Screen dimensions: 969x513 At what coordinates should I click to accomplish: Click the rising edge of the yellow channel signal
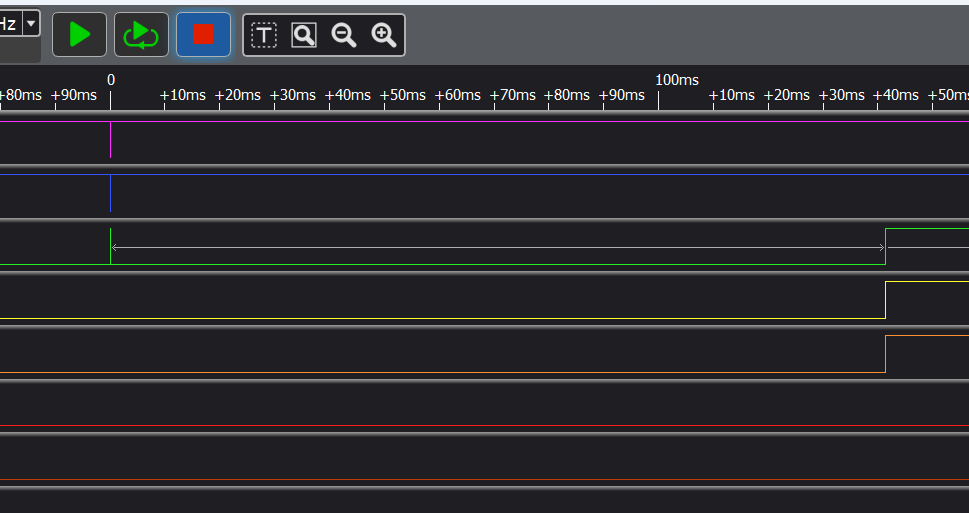click(886, 300)
